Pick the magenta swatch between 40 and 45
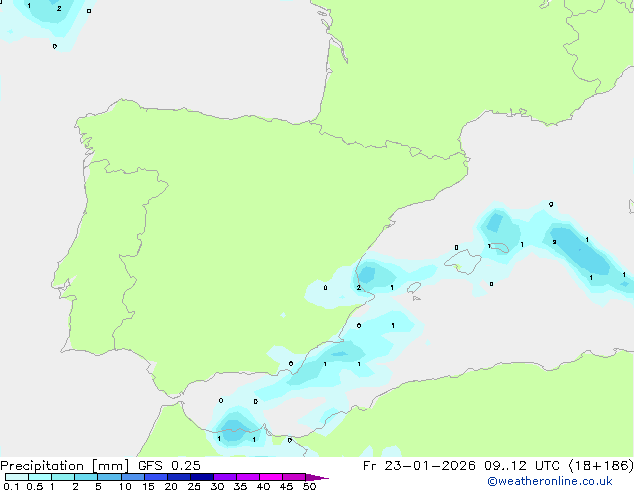 [271, 477]
